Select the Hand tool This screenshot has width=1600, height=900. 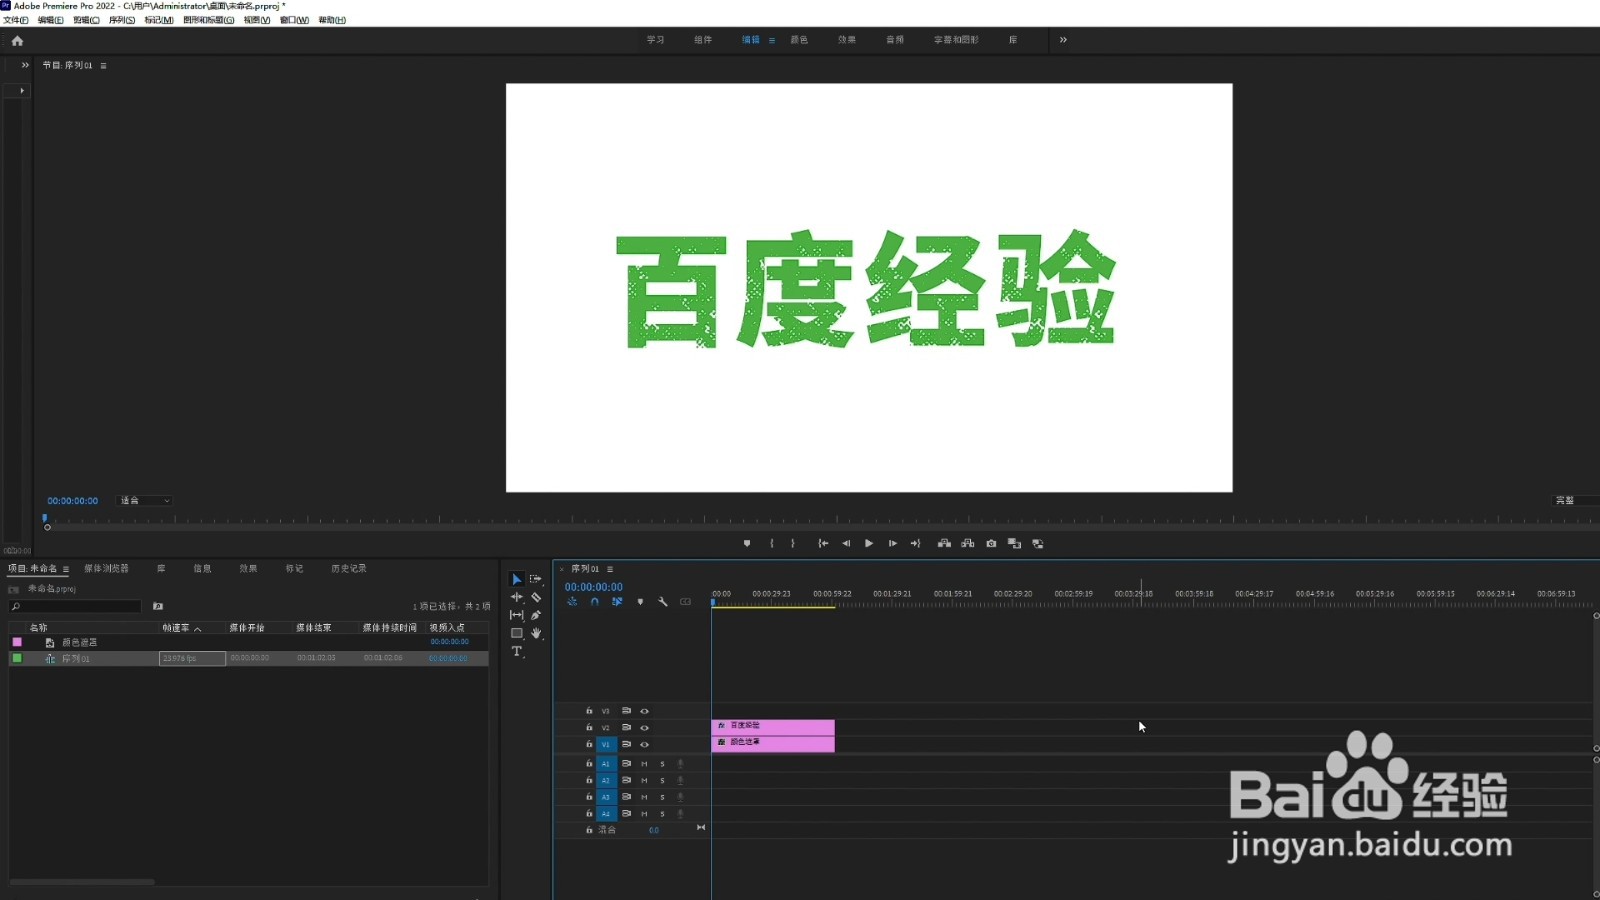536,633
